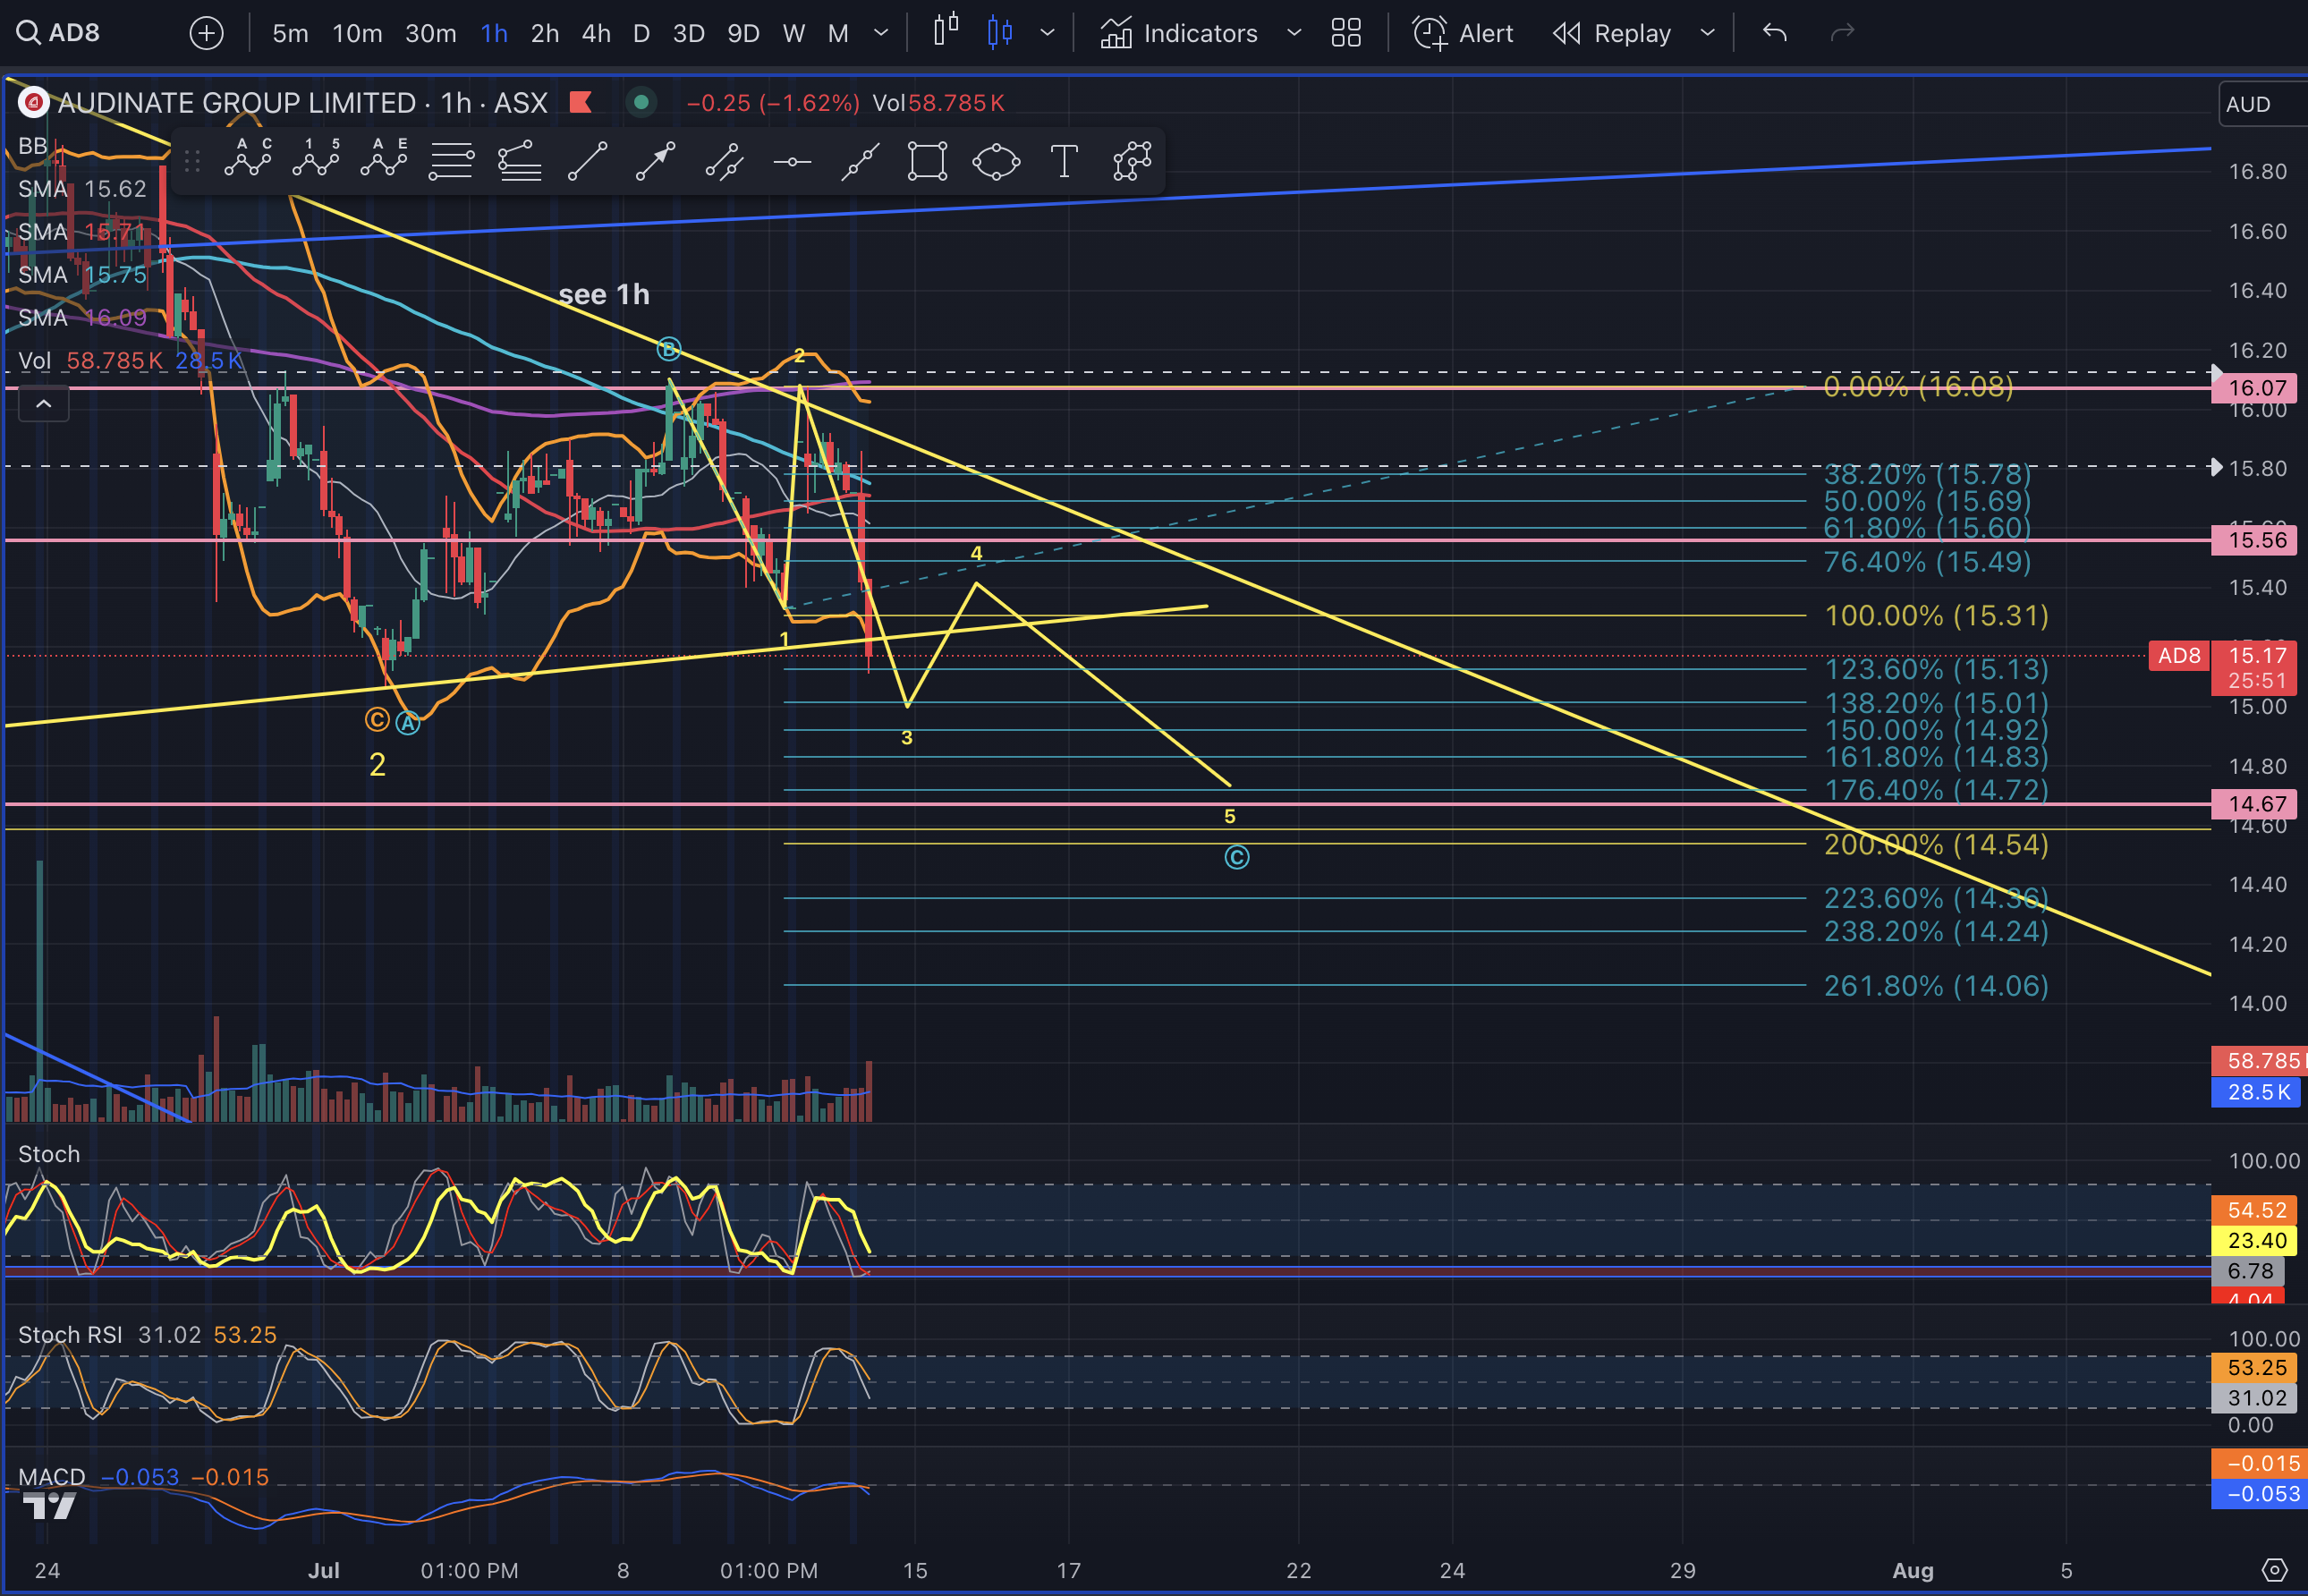The width and height of the screenshot is (2308, 1596).
Task: Expand the Replay options dropdown arrow
Action: click(x=1708, y=33)
